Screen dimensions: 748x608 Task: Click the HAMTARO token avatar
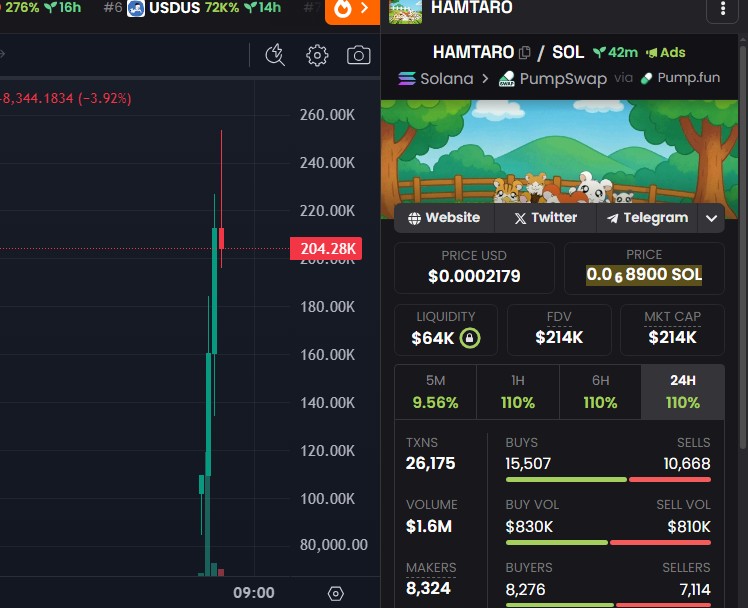405,11
